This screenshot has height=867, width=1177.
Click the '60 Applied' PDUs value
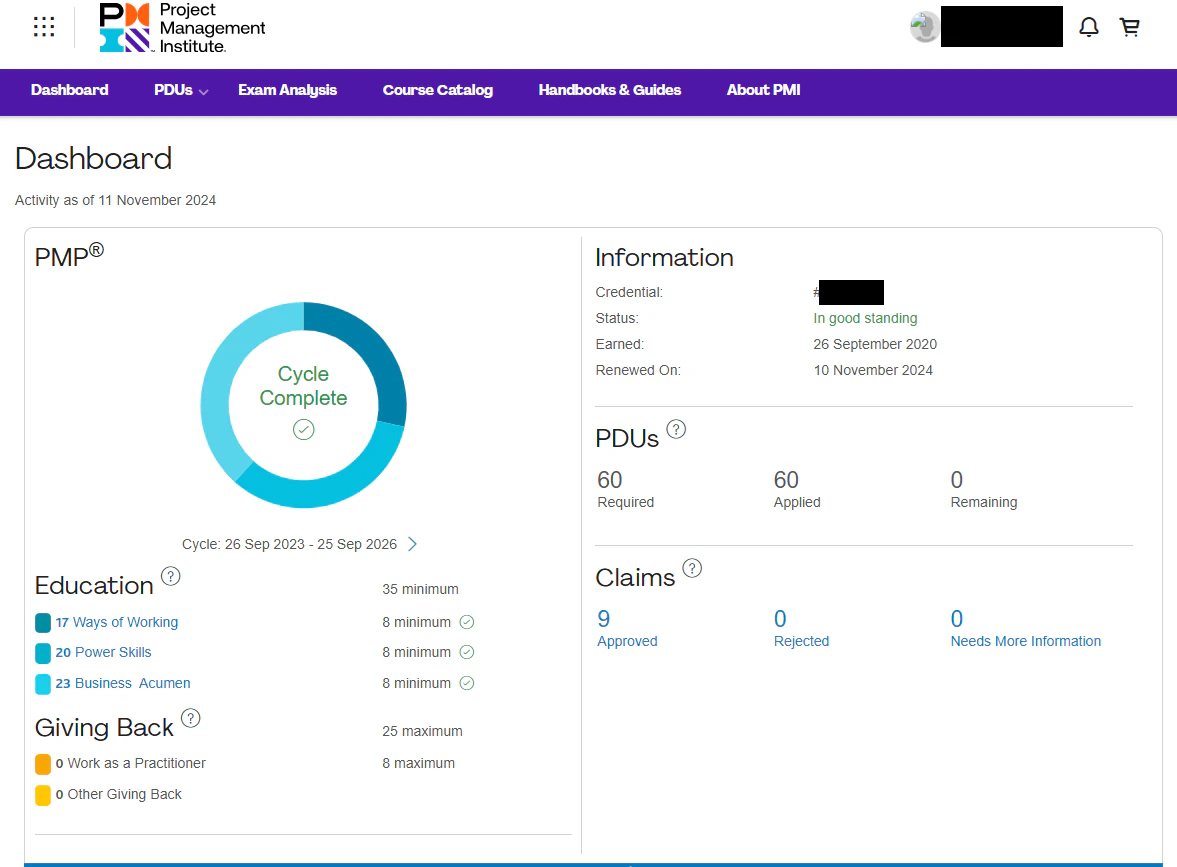point(796,489)
